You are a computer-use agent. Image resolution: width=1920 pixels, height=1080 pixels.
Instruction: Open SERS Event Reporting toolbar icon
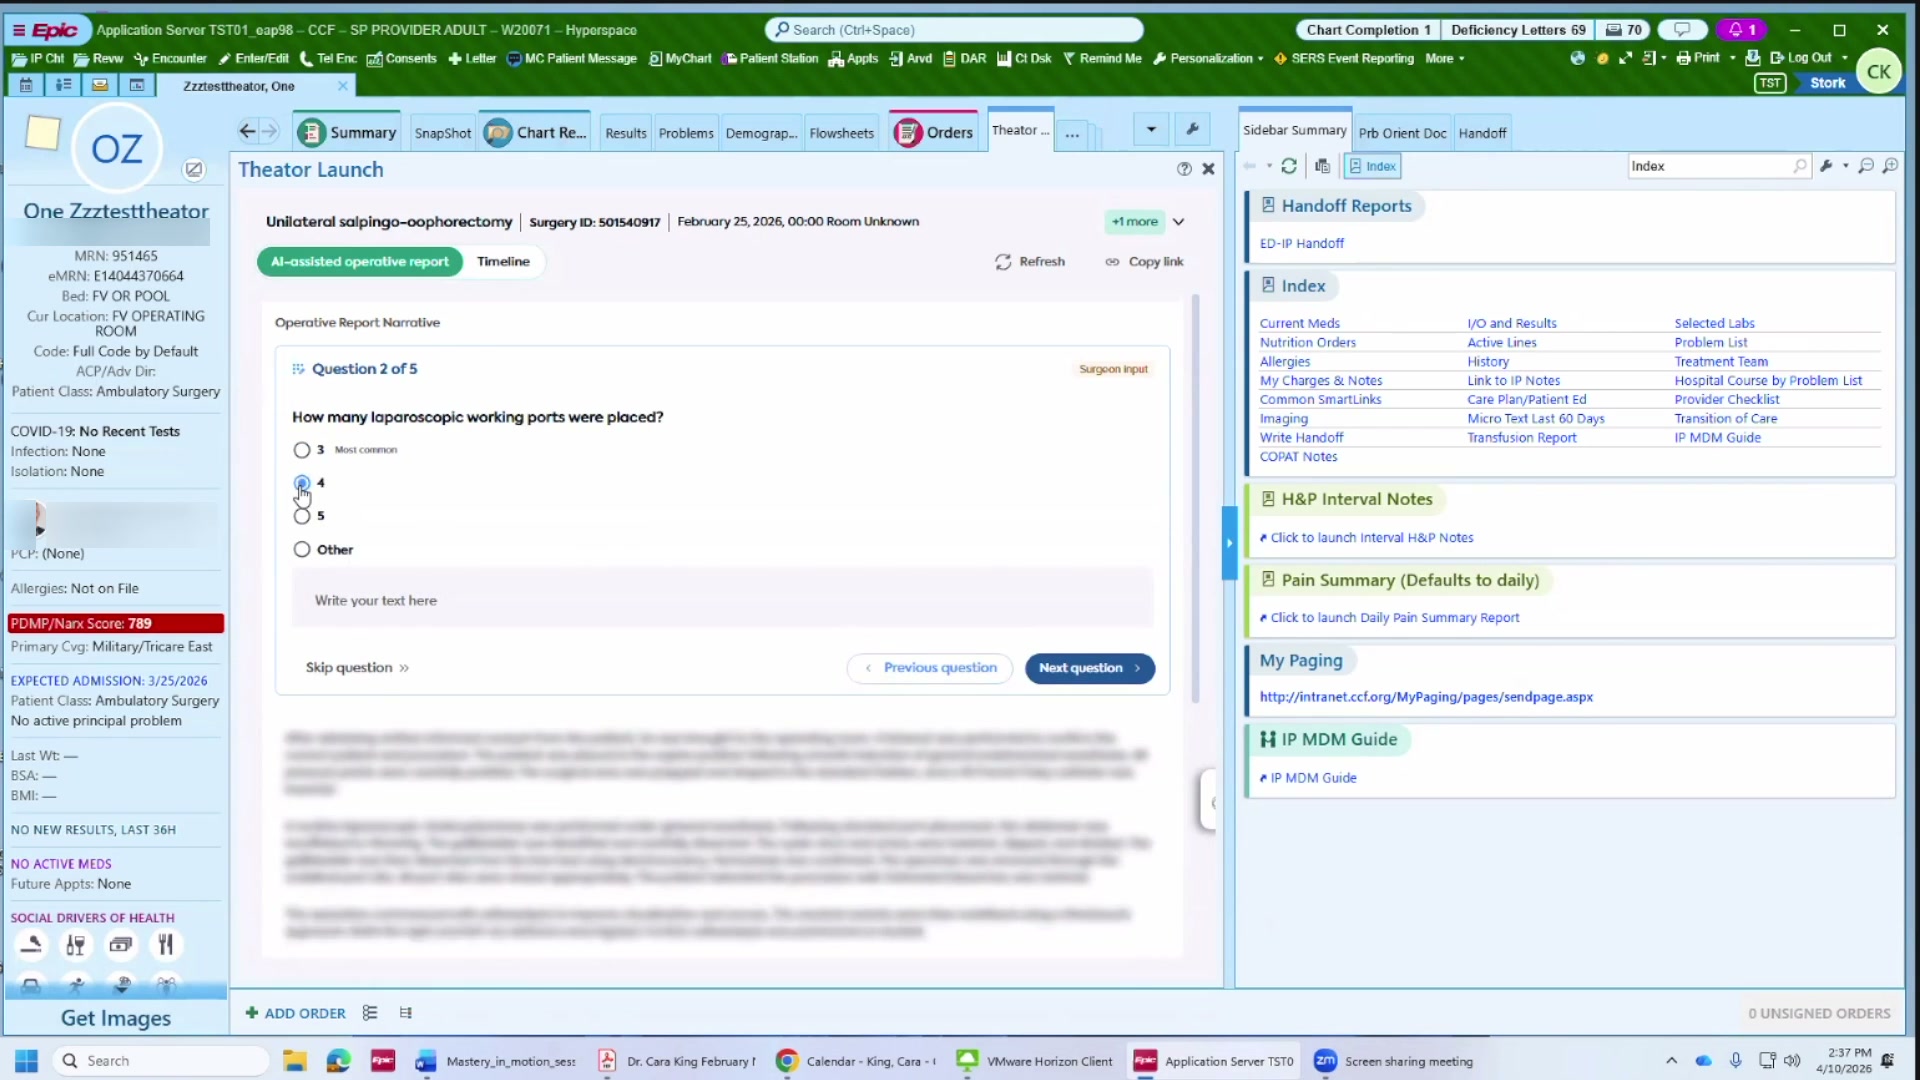[1280, 58]
